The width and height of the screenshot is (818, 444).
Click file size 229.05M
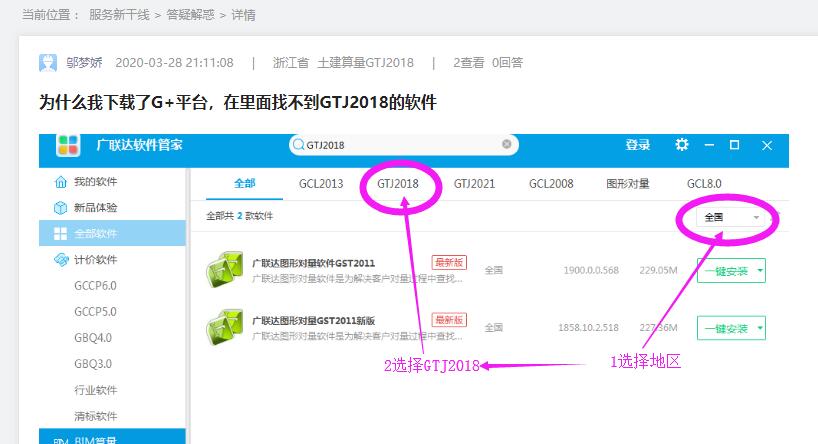click(658, 270)
